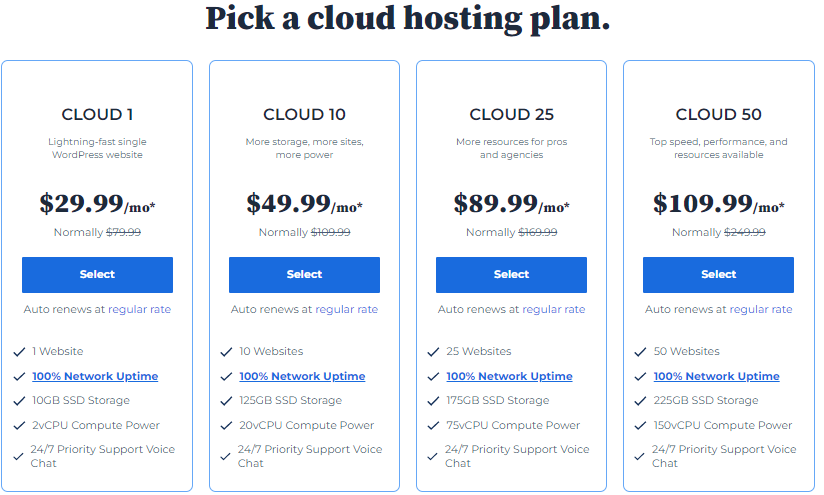Follow the regular rate link under Cloud 10
824x495 pixels.
[347, 309]
